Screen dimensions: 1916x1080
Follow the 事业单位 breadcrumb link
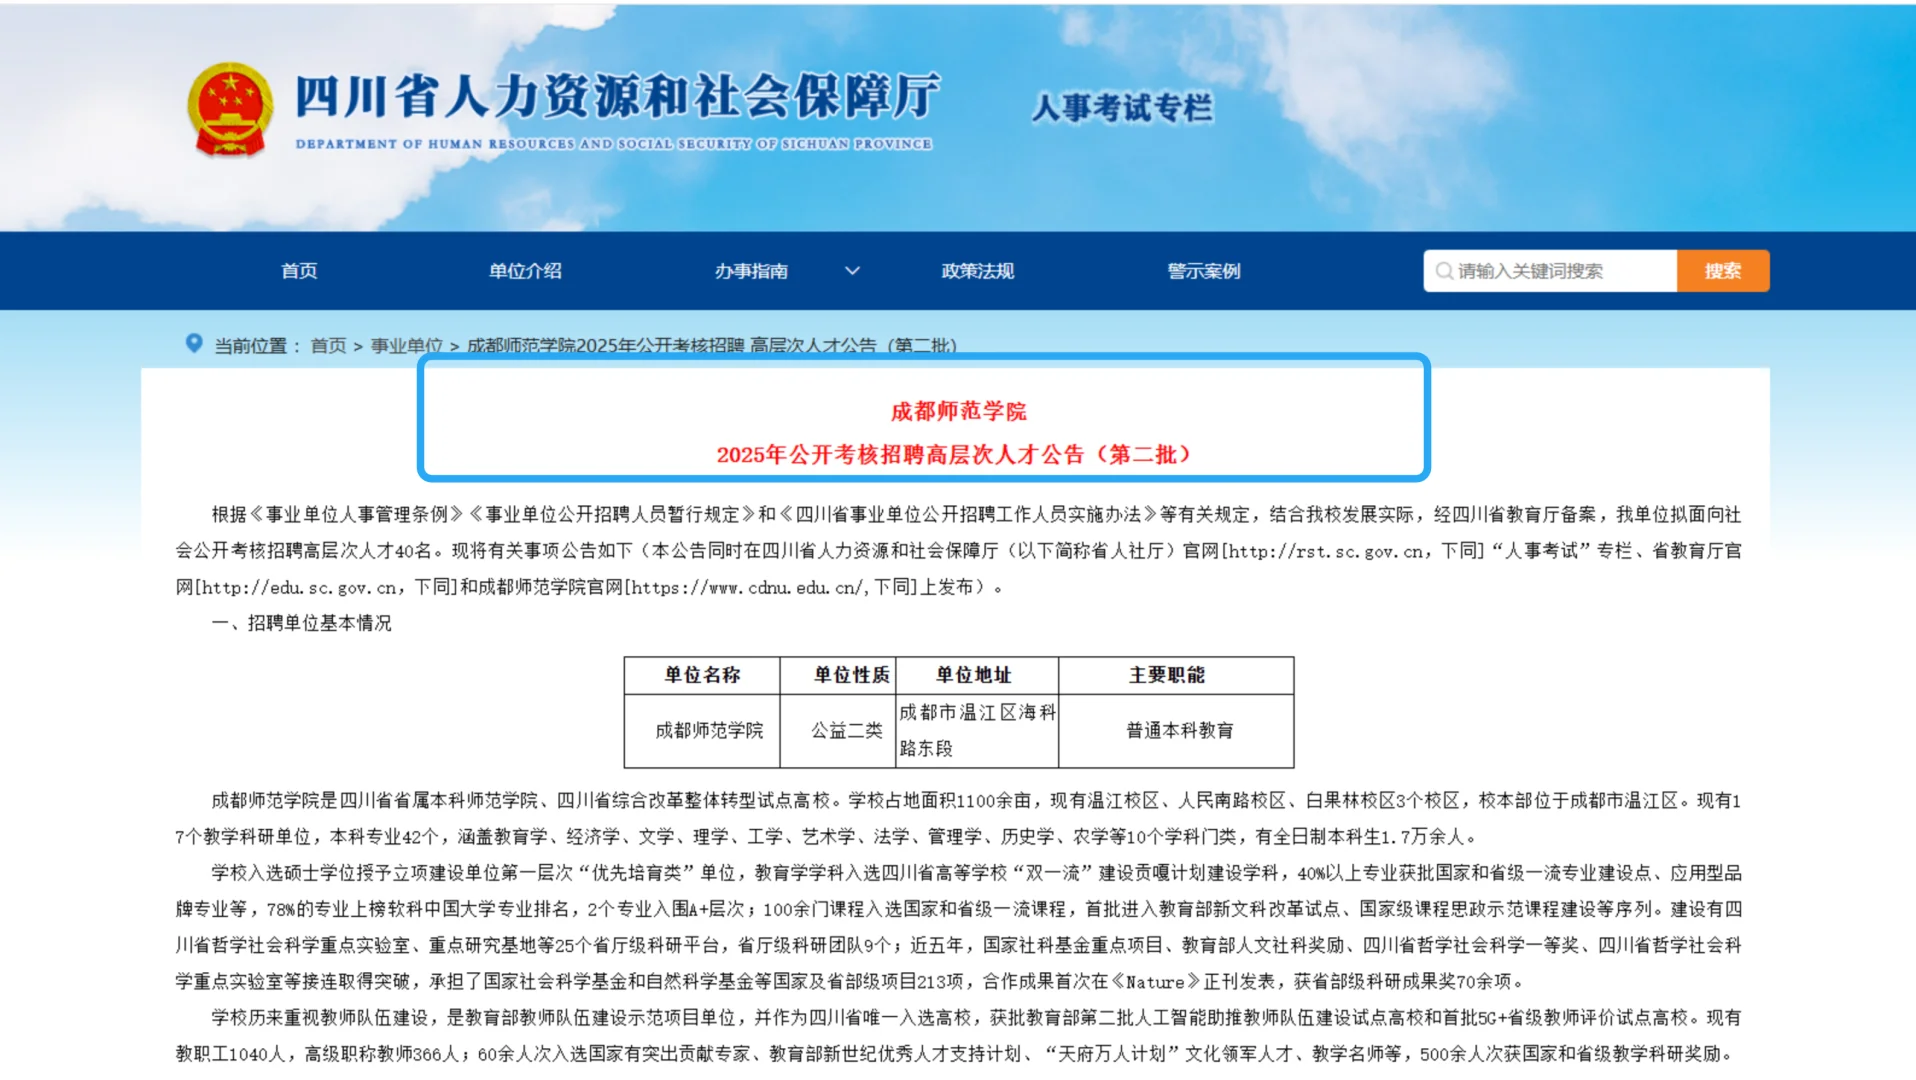pyautogui.click(x=407, y=346)
